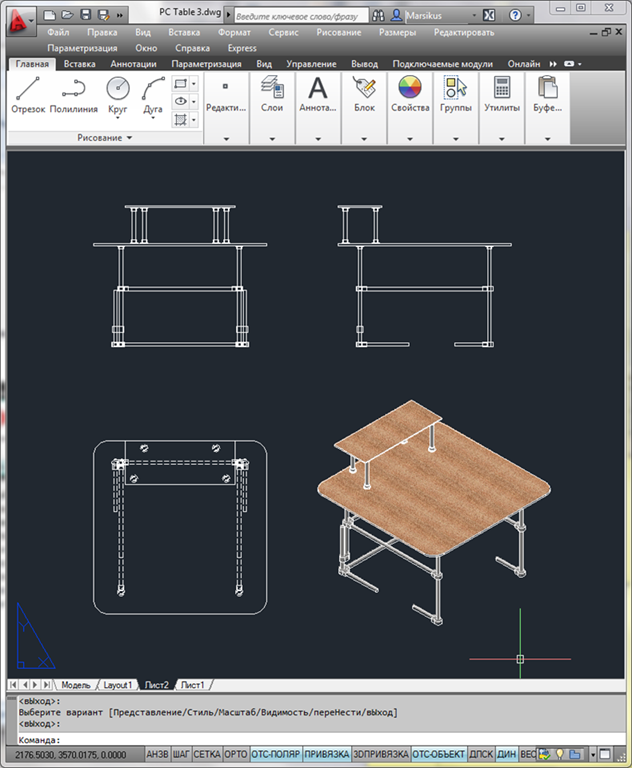The height and width of the screenshot is (768, 632).
Task: Toggle ОТС-ОБЪЕКТ object snap tracking
Action: tap(438, 754)
